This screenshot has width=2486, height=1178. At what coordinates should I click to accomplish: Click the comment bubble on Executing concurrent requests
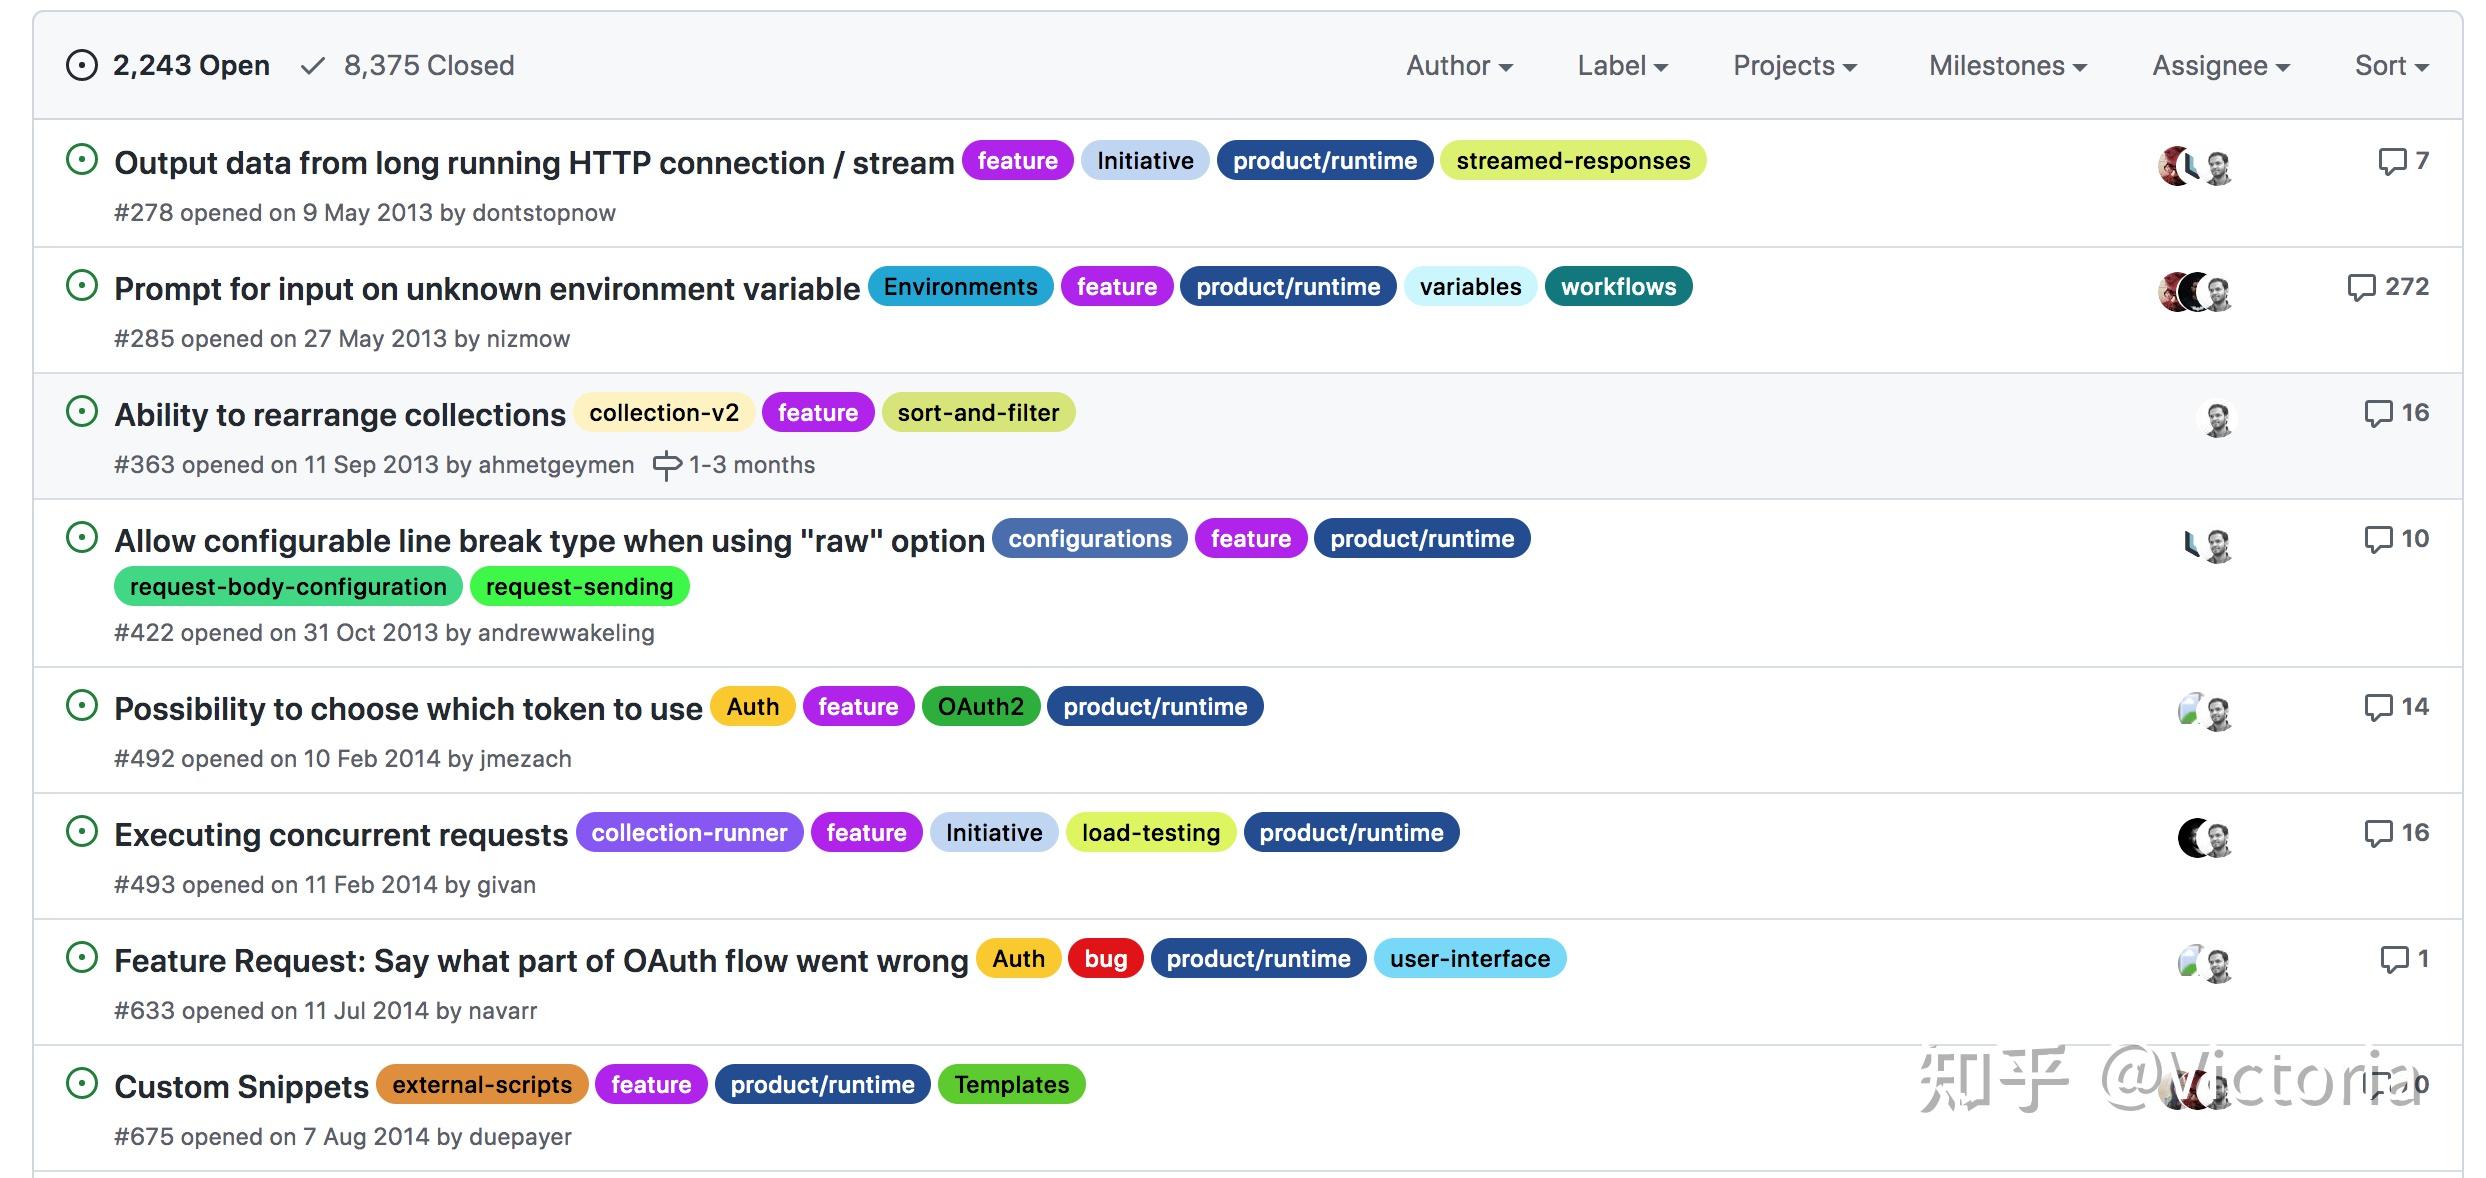(2377, 834)
